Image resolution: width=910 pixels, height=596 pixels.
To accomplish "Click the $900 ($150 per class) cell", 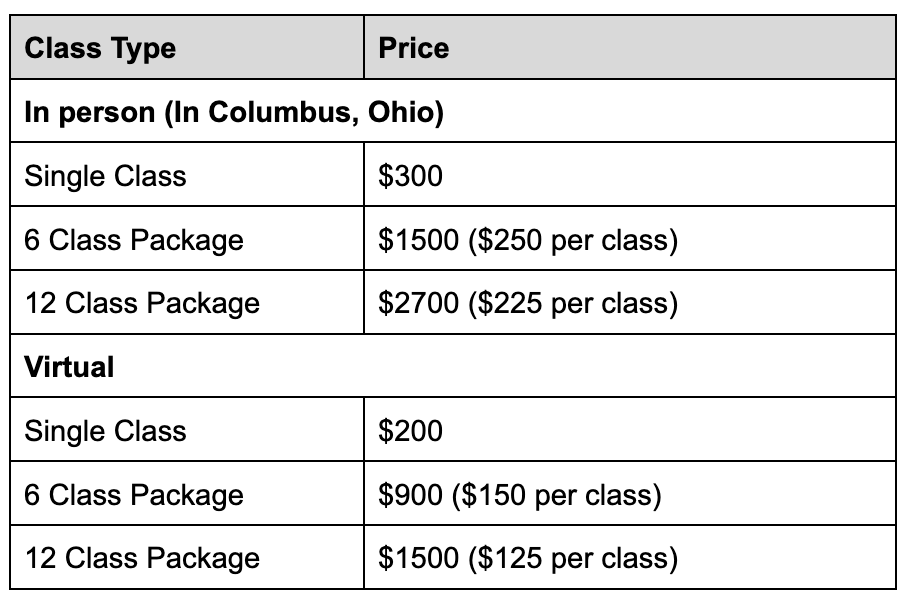I will click(x=630, y=494).
